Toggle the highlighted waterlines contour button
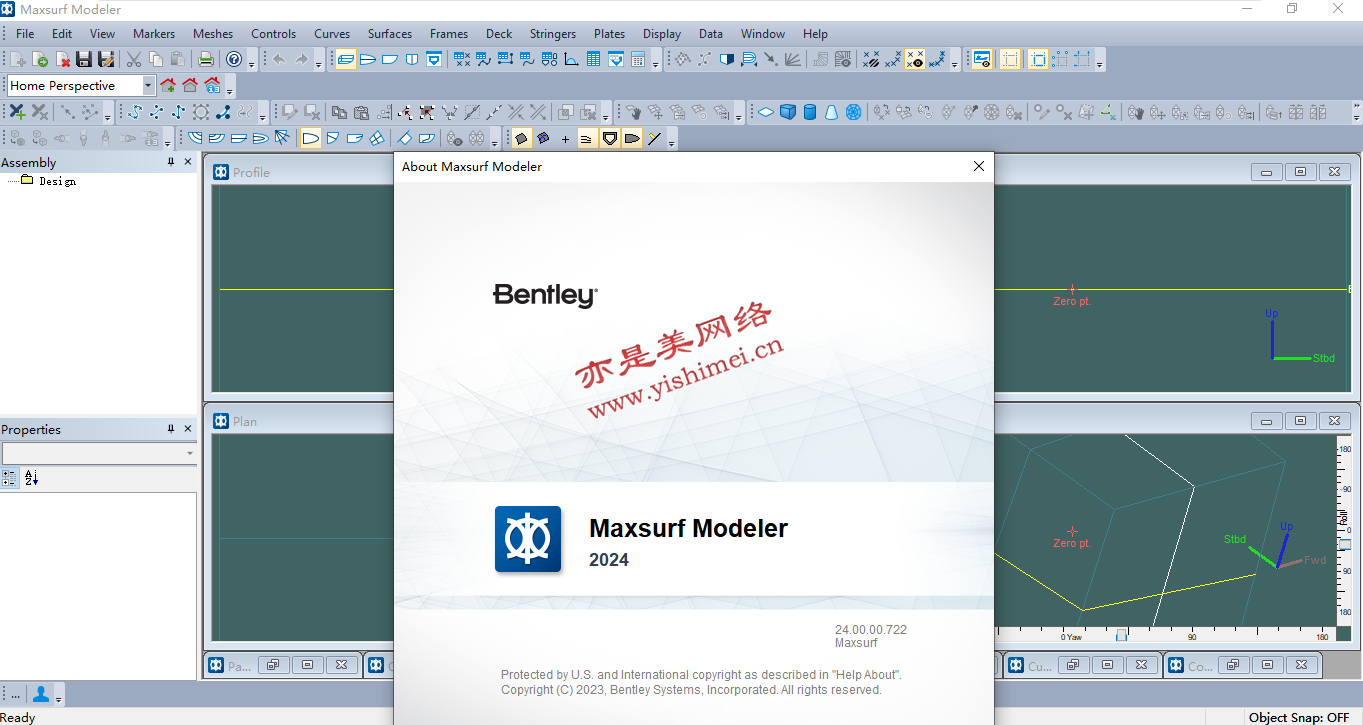The image size is (1363, 725). 585,138
